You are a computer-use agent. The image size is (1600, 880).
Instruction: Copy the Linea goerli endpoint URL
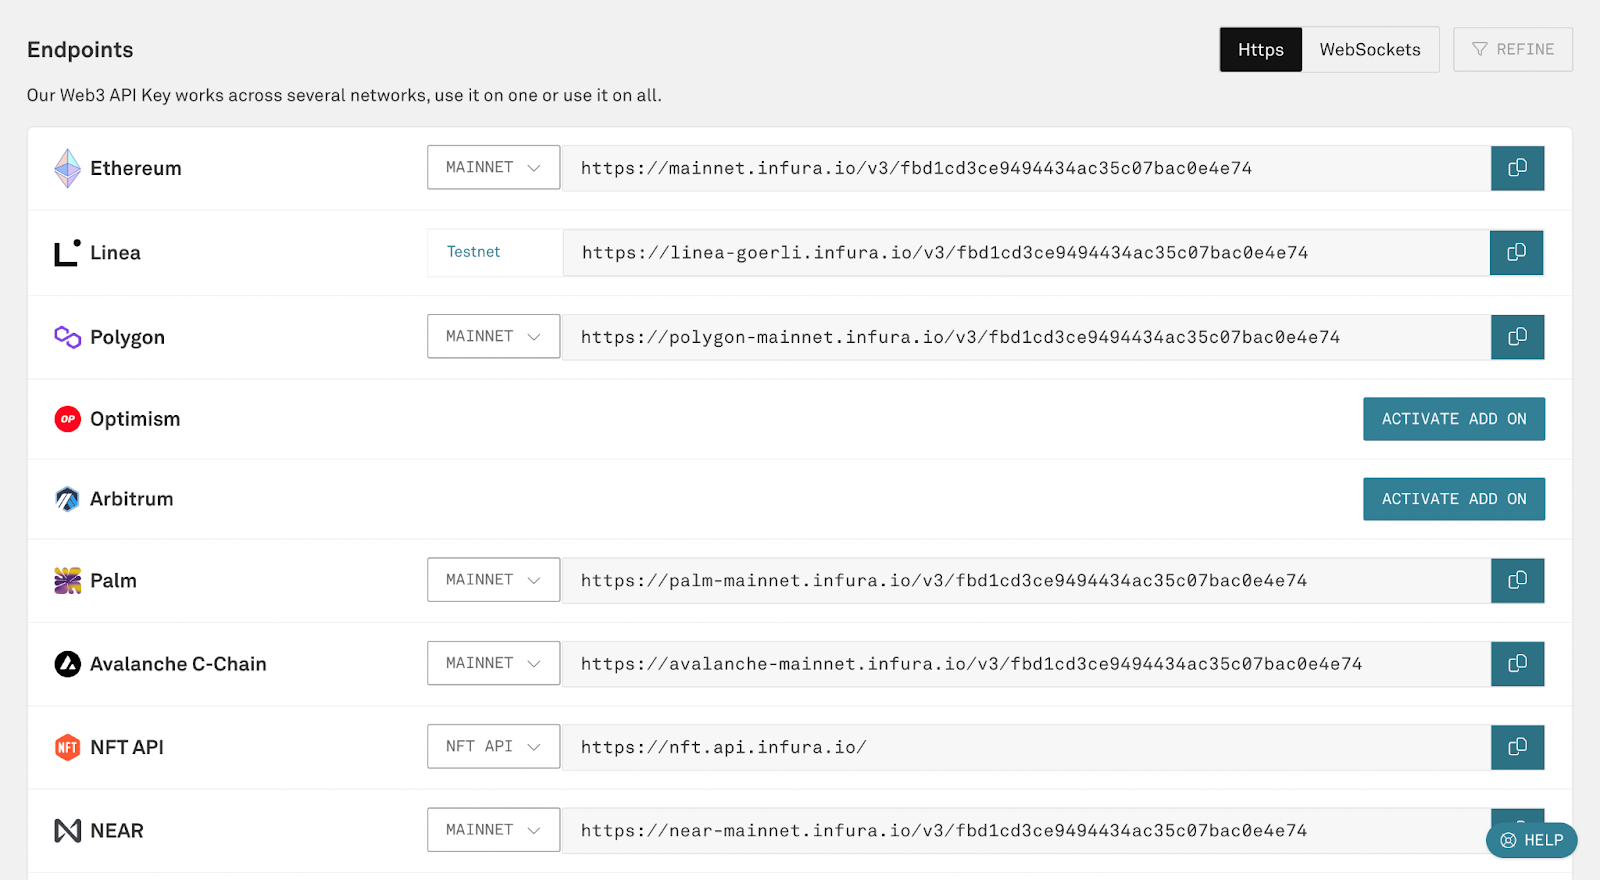[1516, 253]
